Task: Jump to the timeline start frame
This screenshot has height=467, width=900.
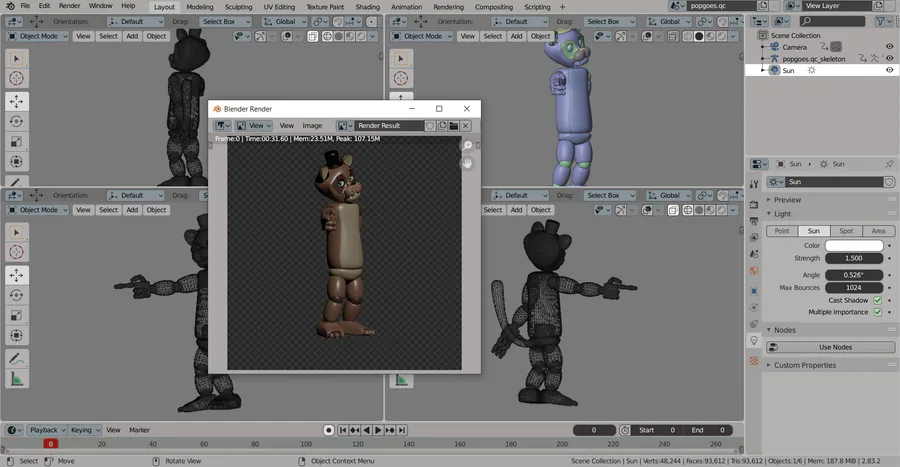Action: pyautogui.click(x=343, y=430)
